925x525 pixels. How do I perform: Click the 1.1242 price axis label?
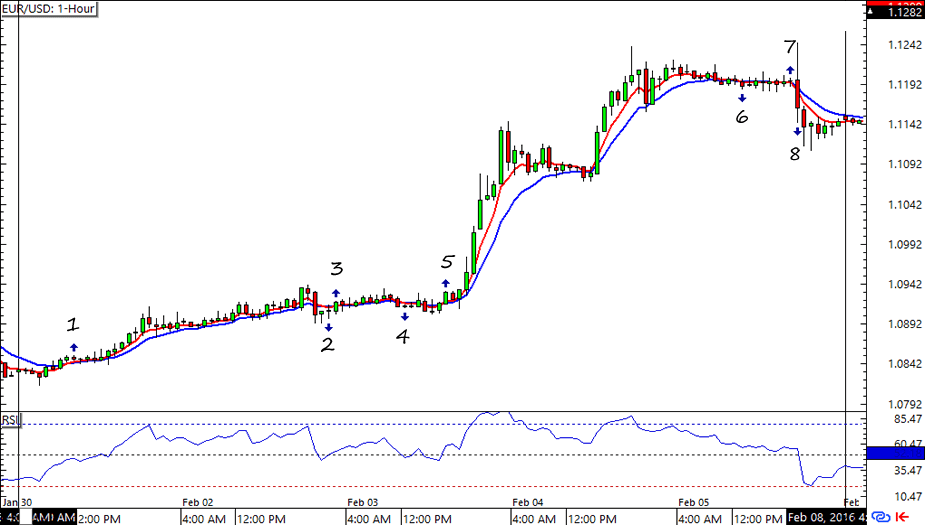[905, 45]
